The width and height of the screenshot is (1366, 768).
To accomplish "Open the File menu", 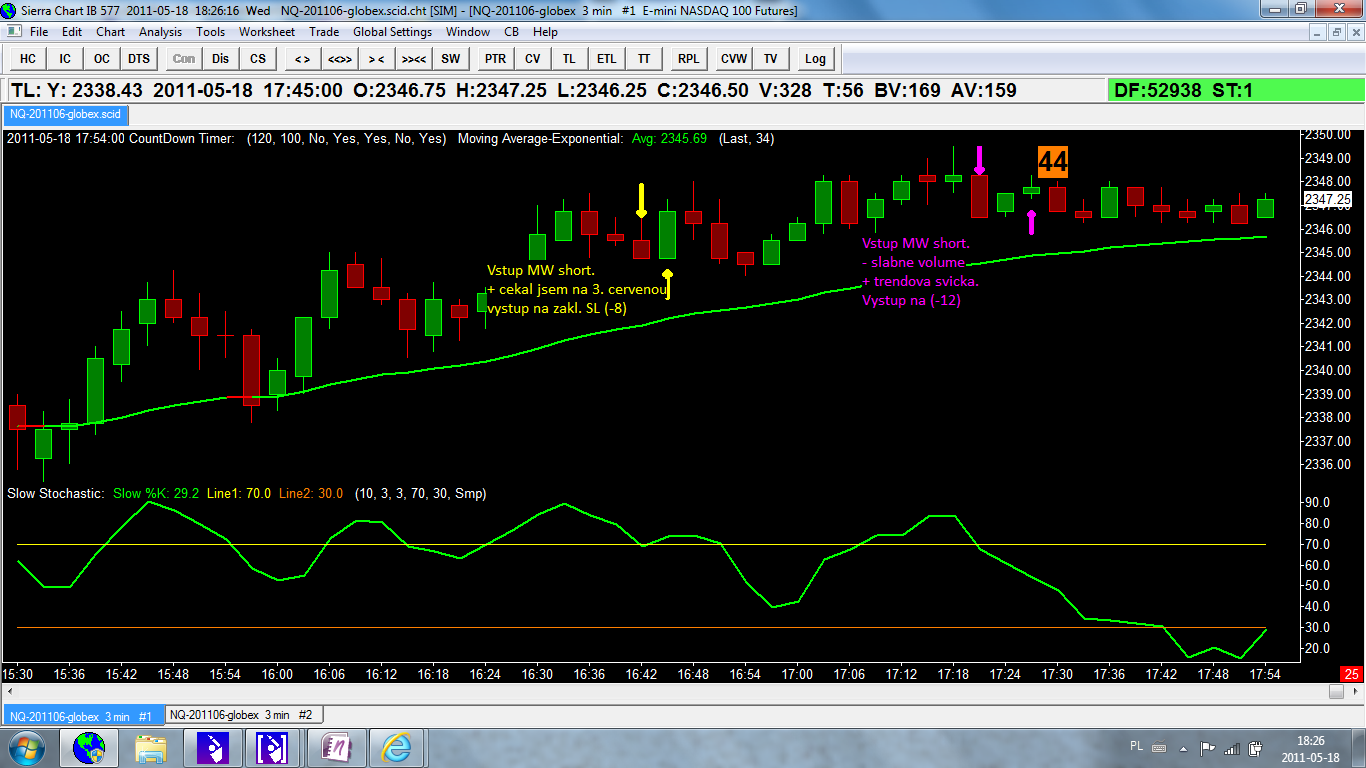I will coord(39,32).
